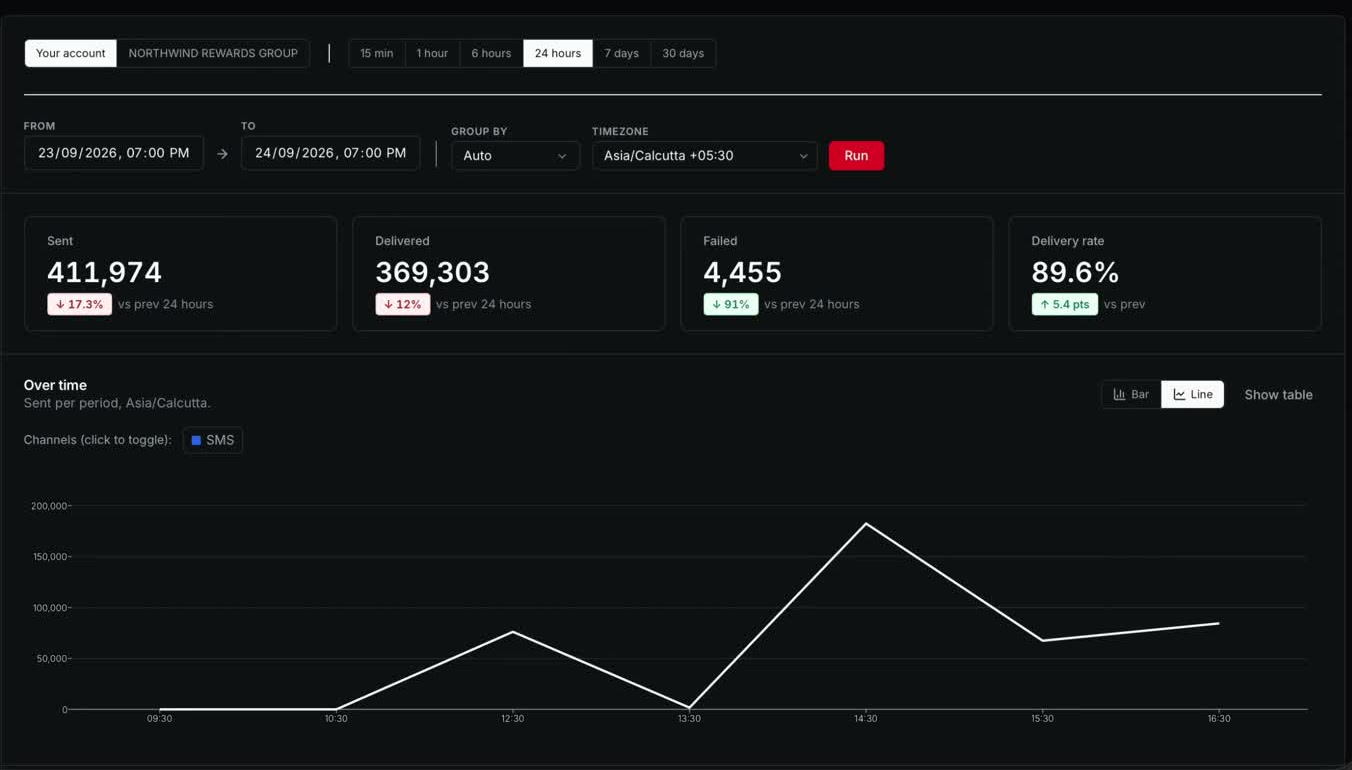Screen dimensions: 1352x770
Task: Switch chart to Bar view
Action: [x=1131, y=395]
